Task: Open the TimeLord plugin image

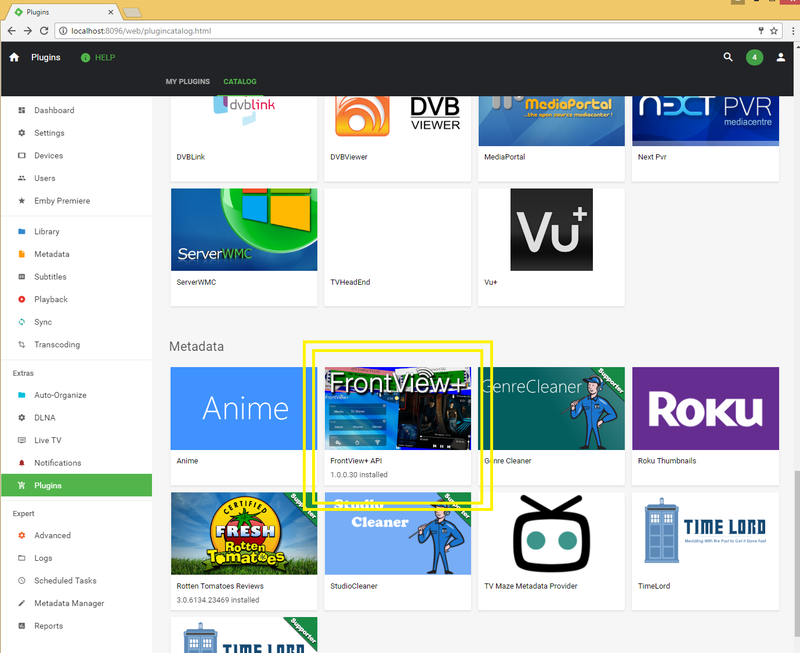Action: [706, 534]
